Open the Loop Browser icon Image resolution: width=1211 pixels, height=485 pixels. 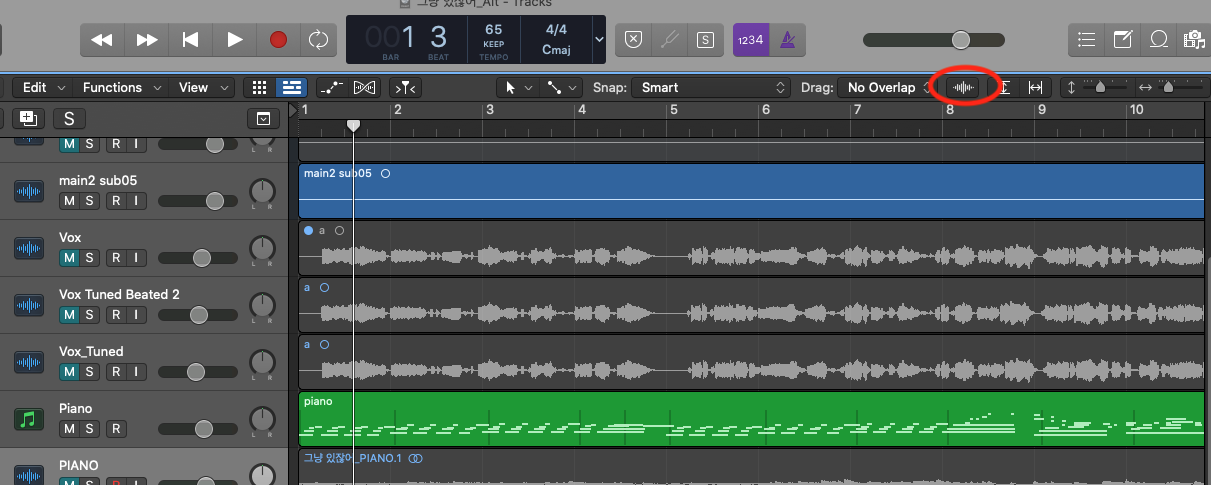pos(1159,40)
